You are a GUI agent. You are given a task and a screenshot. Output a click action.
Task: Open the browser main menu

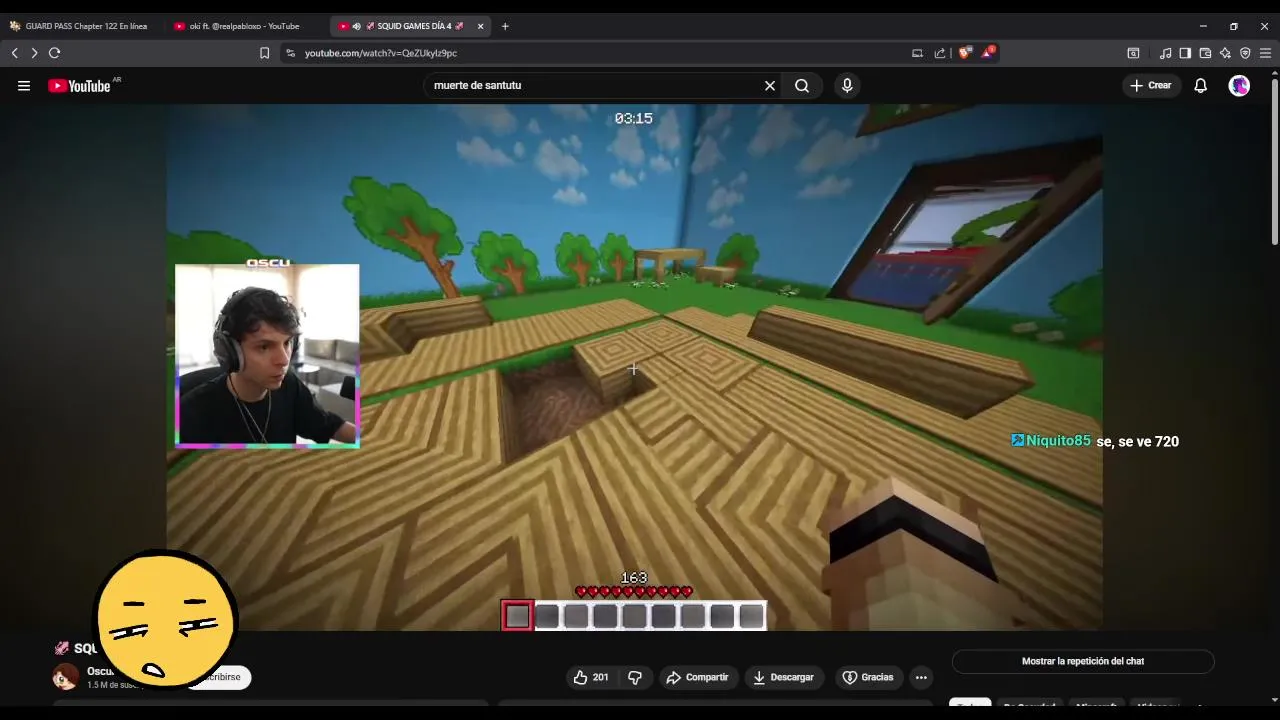1265,53
